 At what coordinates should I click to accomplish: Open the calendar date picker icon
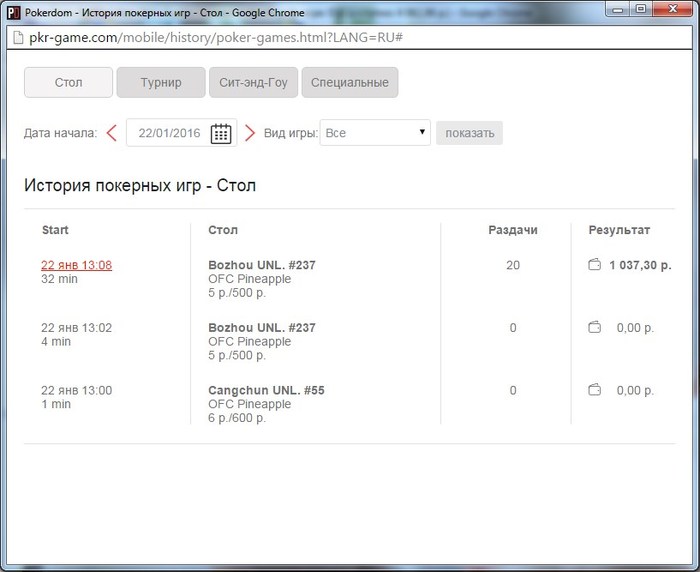click(221, 133)
